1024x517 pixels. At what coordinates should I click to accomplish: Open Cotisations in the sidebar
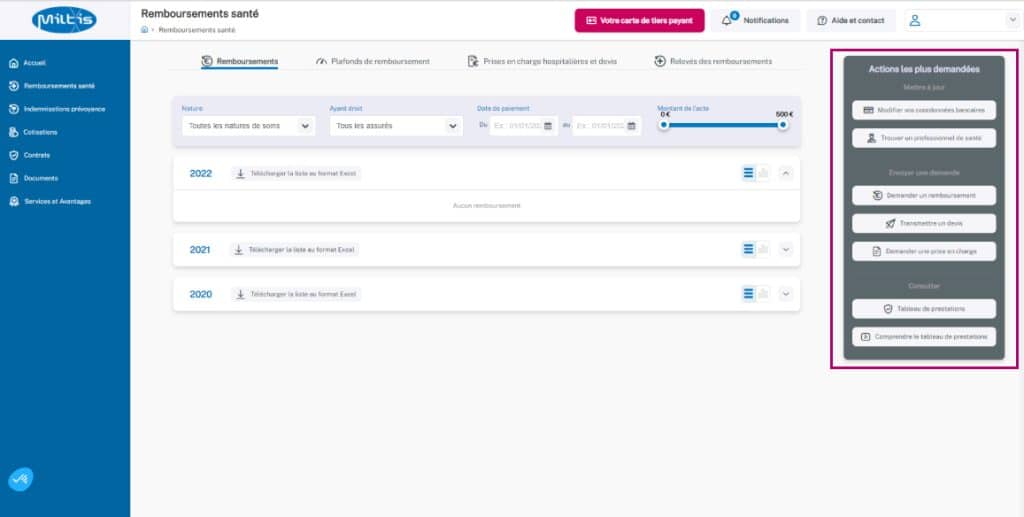[x=40, y=132]
